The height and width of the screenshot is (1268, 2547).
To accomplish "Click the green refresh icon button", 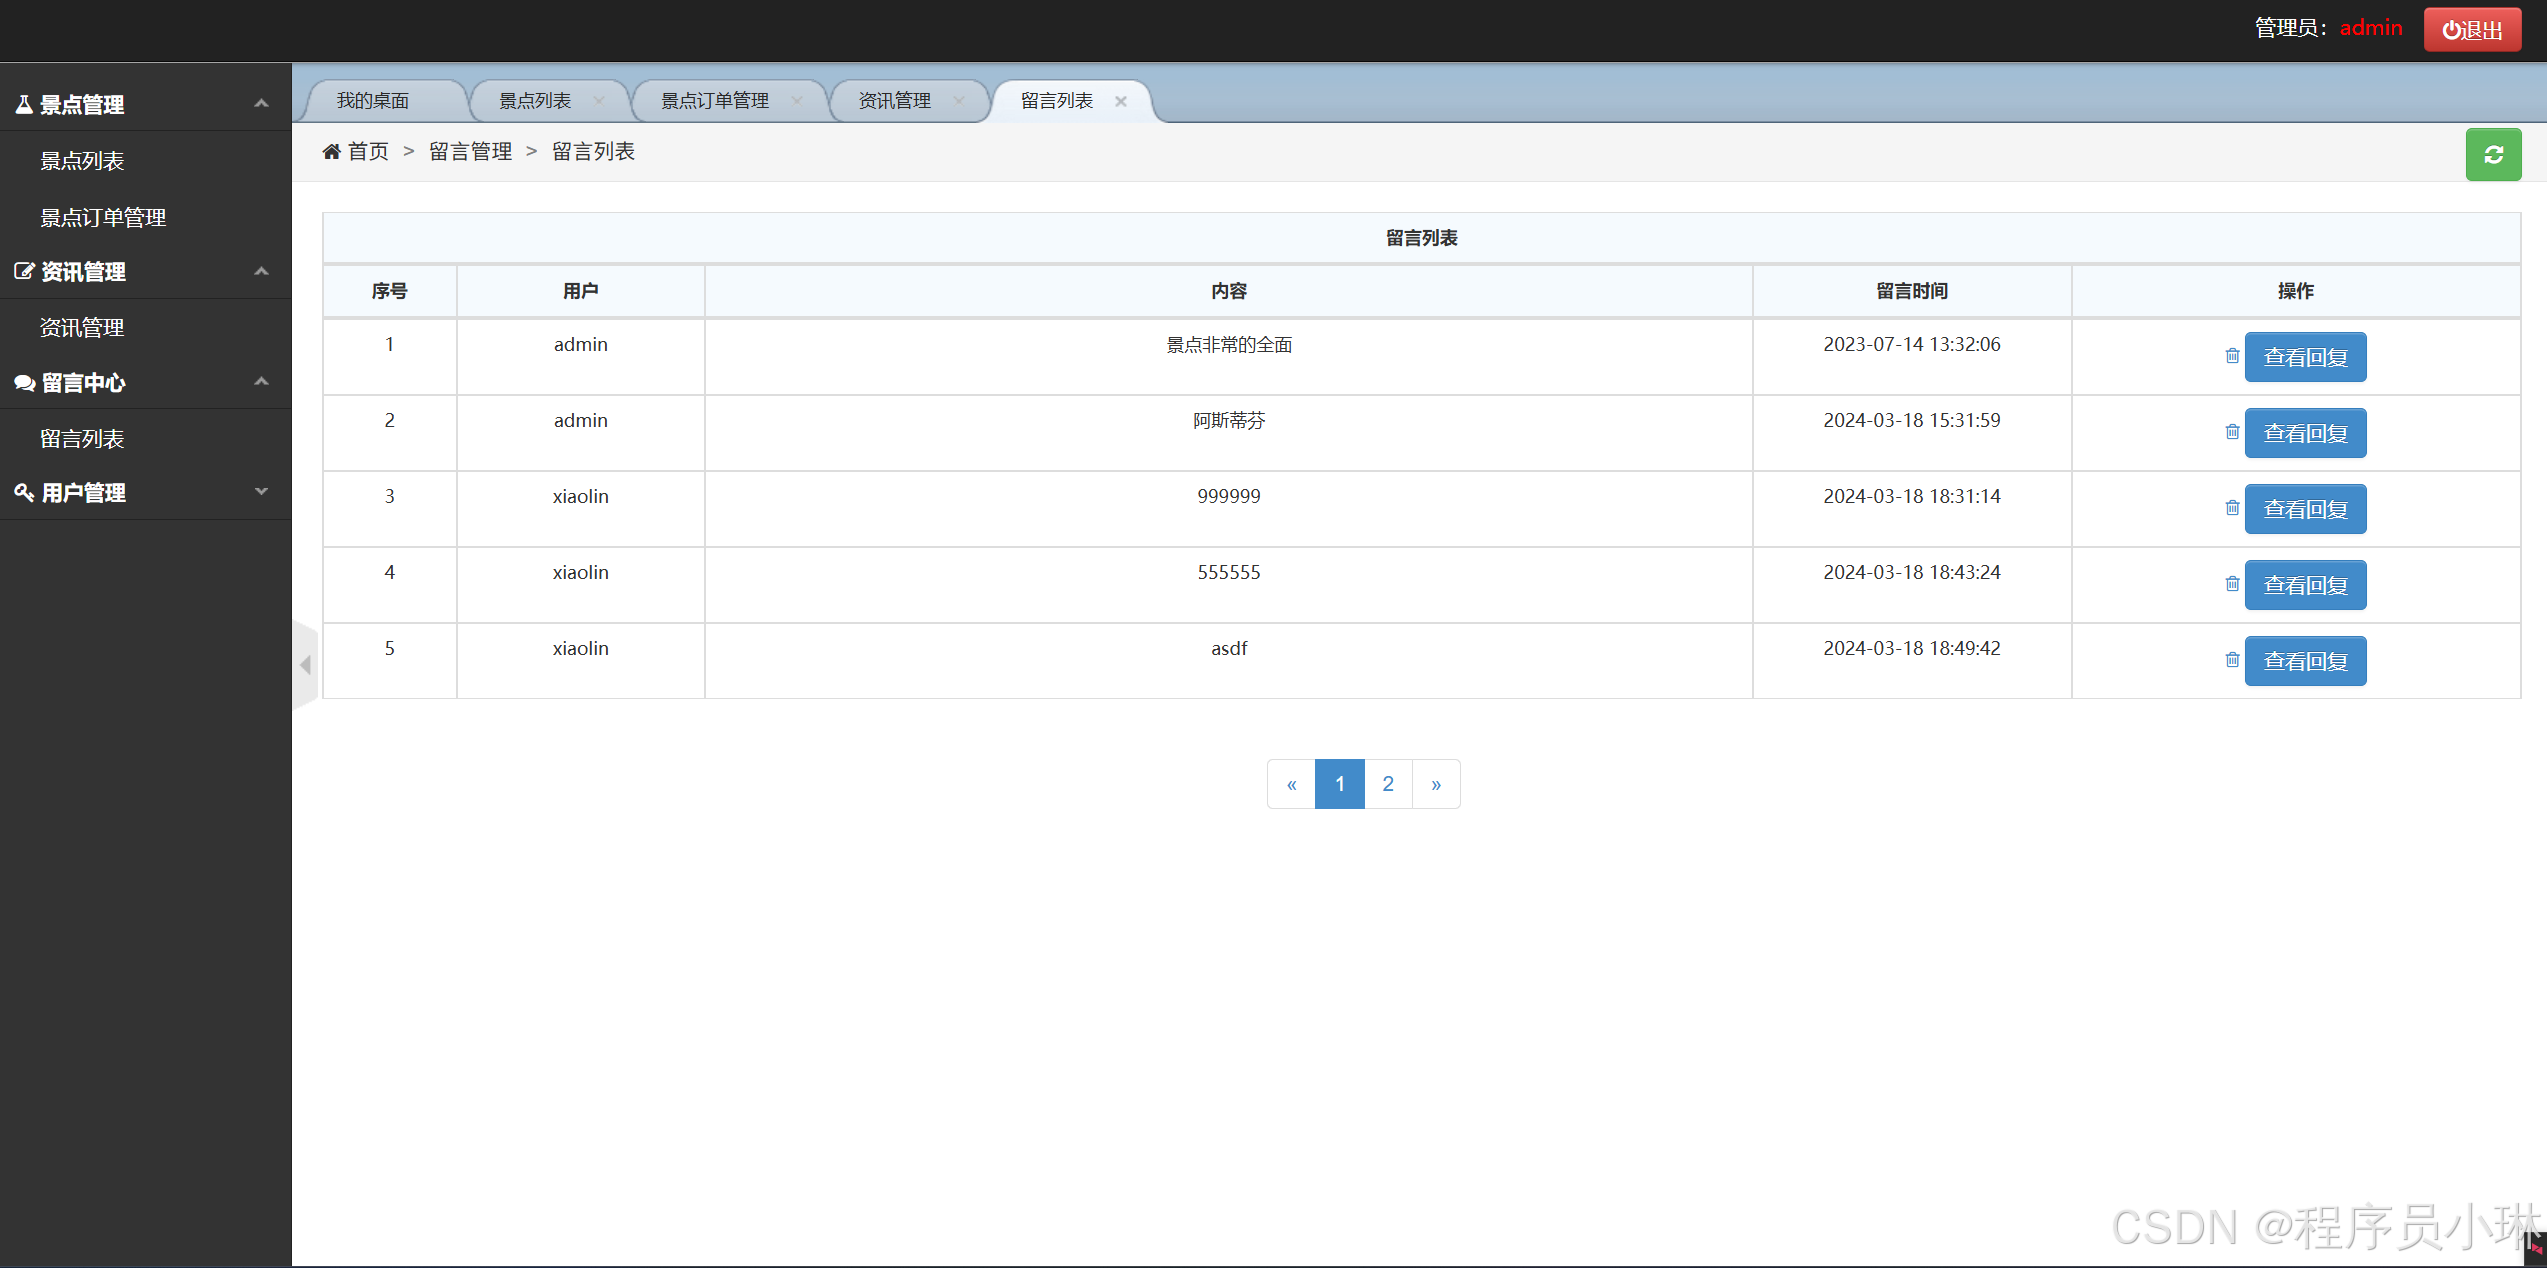I will click(x=2493, y=155).
